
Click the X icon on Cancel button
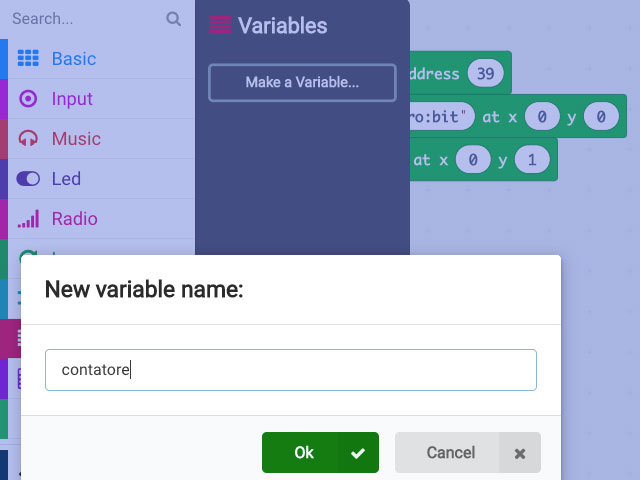click(519, 453)
